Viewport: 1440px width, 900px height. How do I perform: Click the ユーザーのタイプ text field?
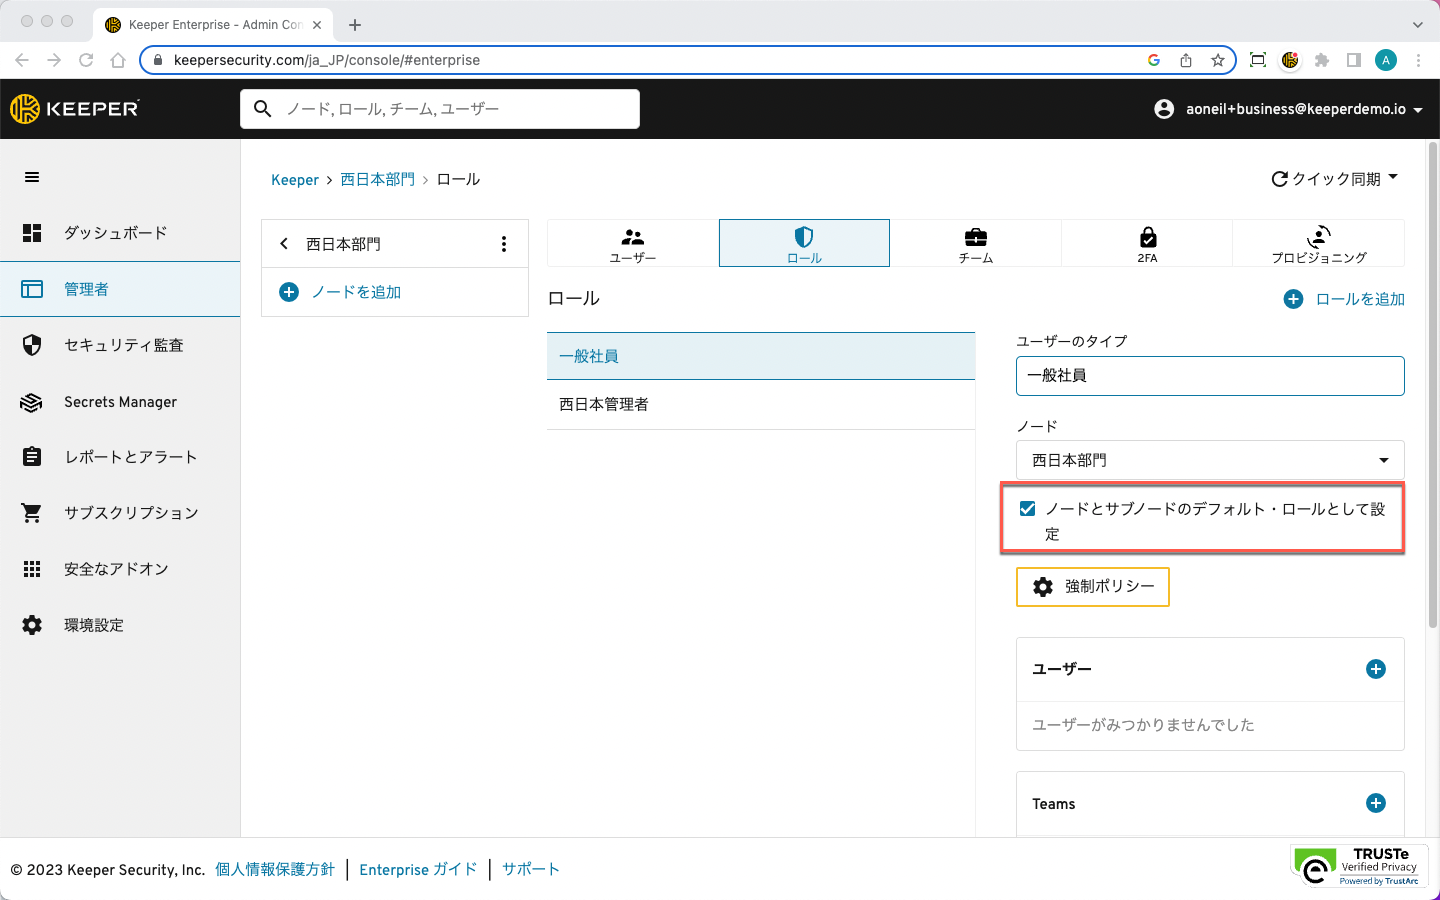pyautogui.click(x=1209, y=376)
